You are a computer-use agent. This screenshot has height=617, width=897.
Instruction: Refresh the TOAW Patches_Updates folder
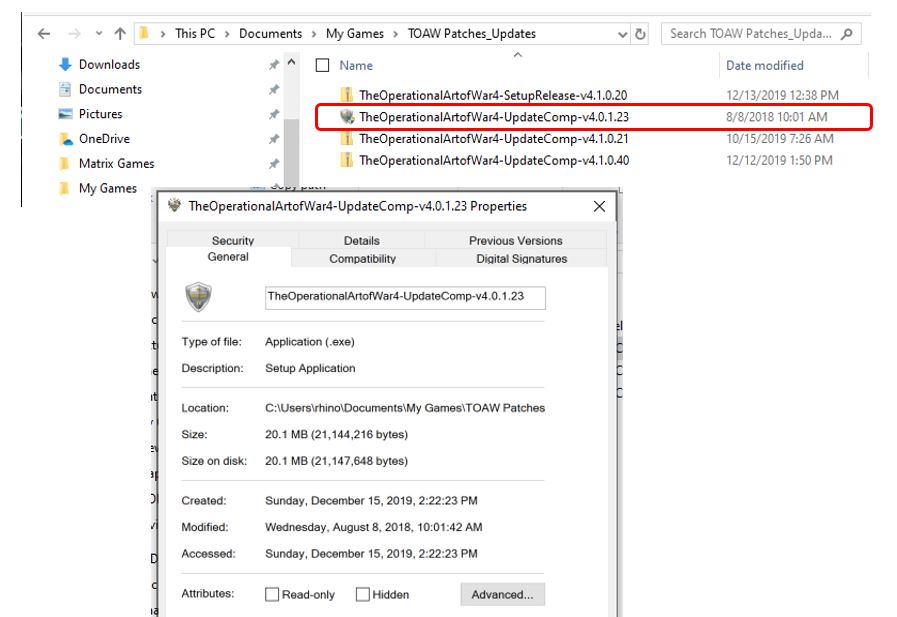click(x=640, y=34)
